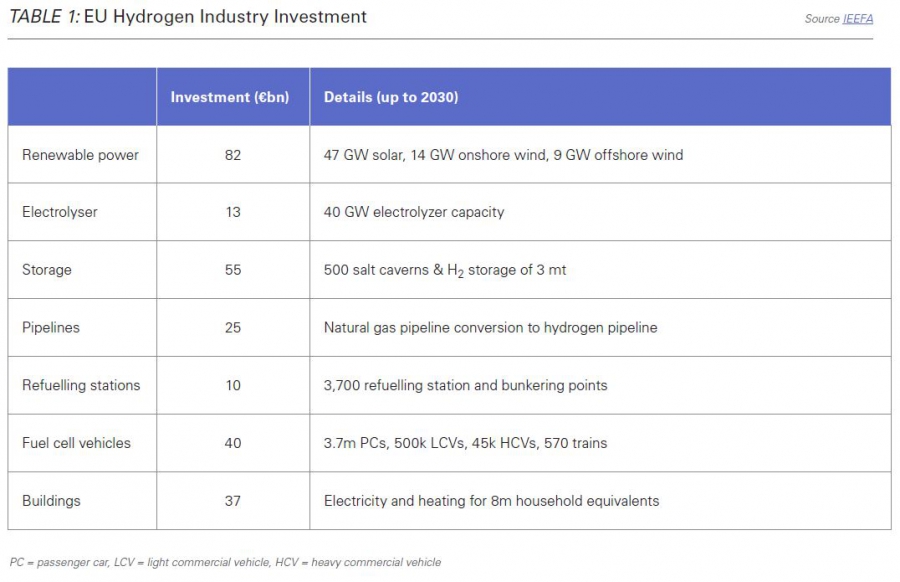Viewport: 900px width, 582px height.
Task: Click the '40 GW electrolyzer capacity' details cell
Action: click(x=414, y=212)
